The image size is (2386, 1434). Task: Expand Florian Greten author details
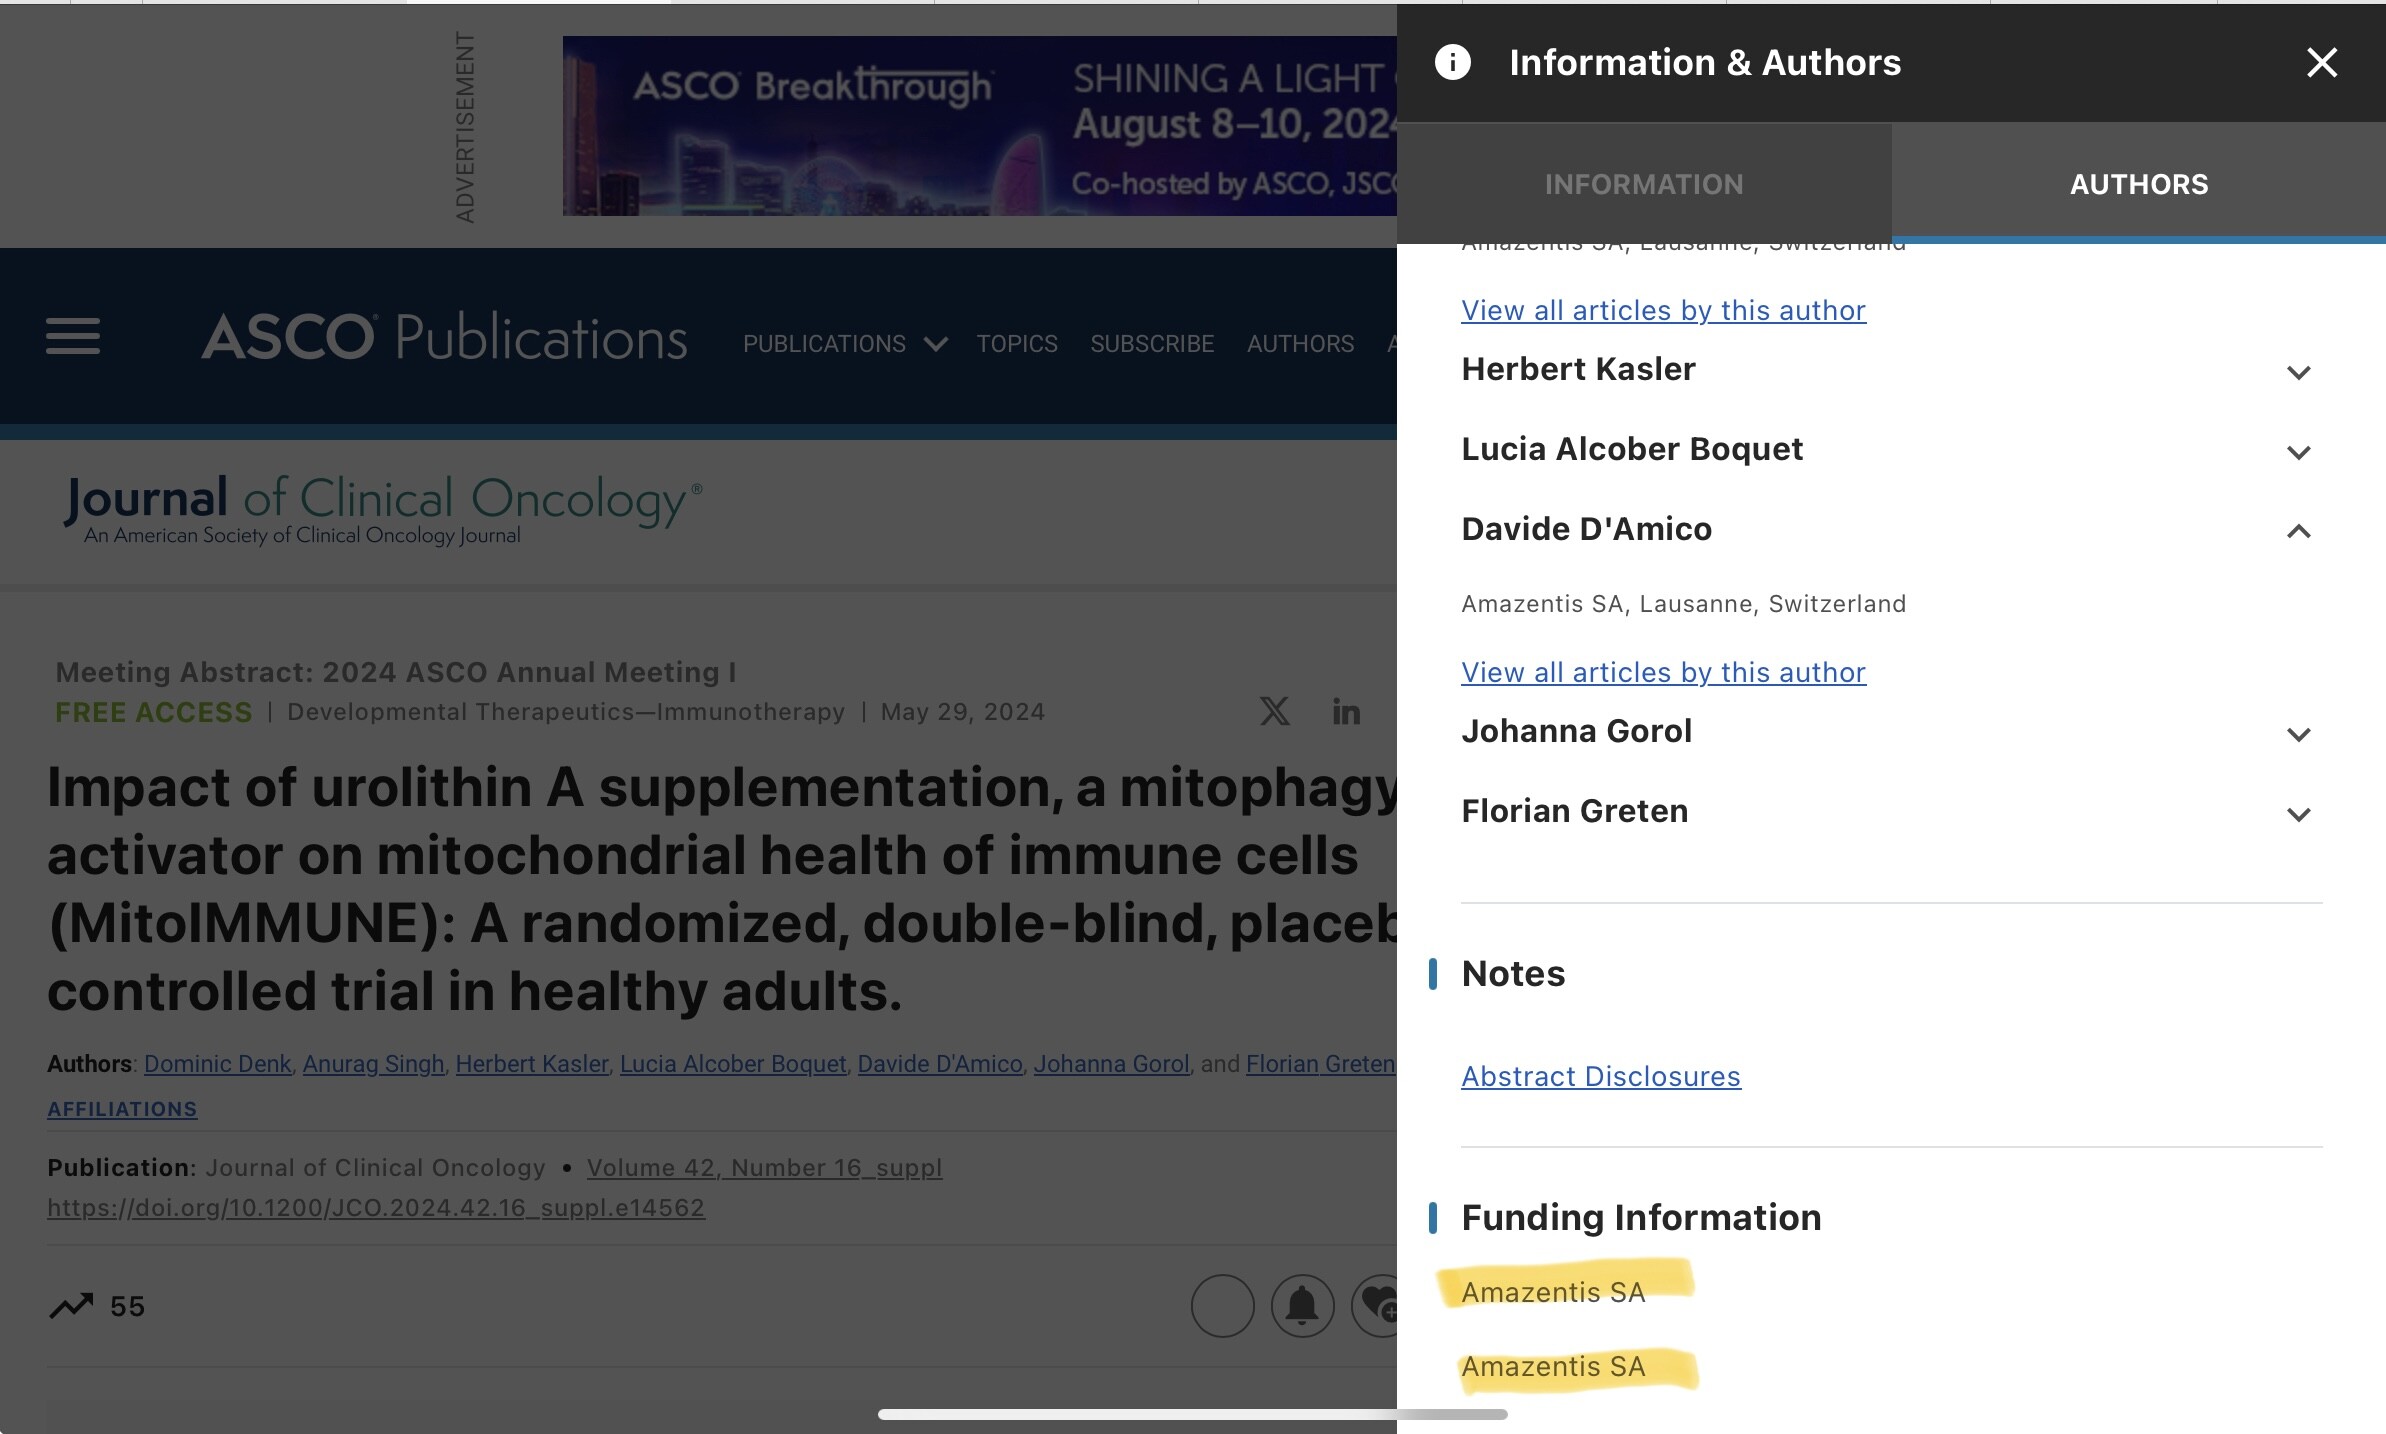tap(2298, 814)
